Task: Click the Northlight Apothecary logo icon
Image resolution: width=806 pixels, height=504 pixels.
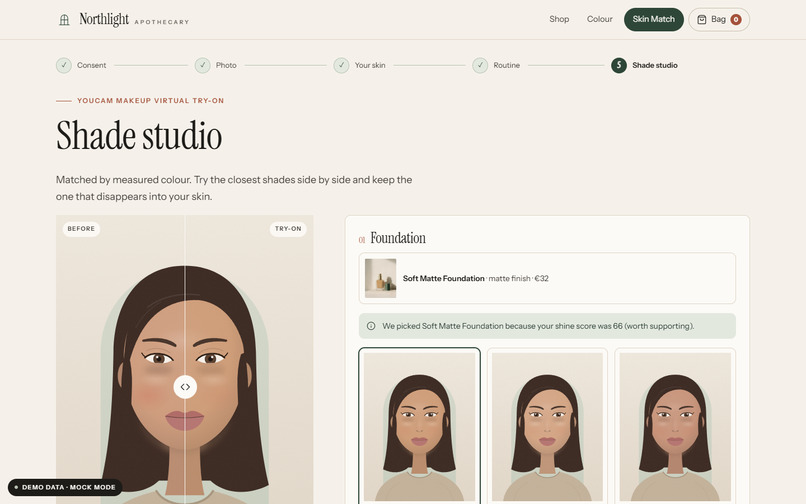Action: point(64,20)
